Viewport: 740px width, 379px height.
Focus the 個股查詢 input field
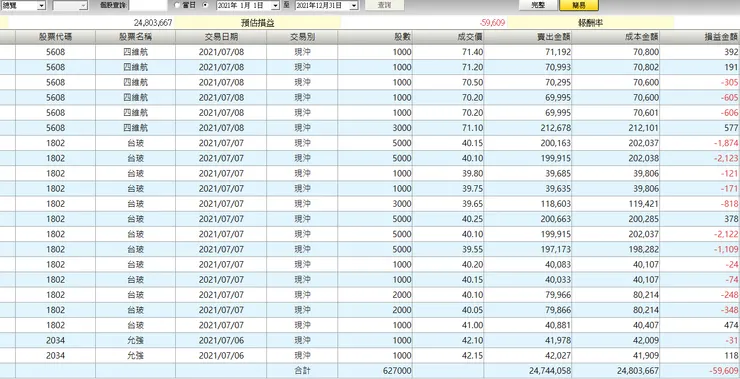(148, 5)
